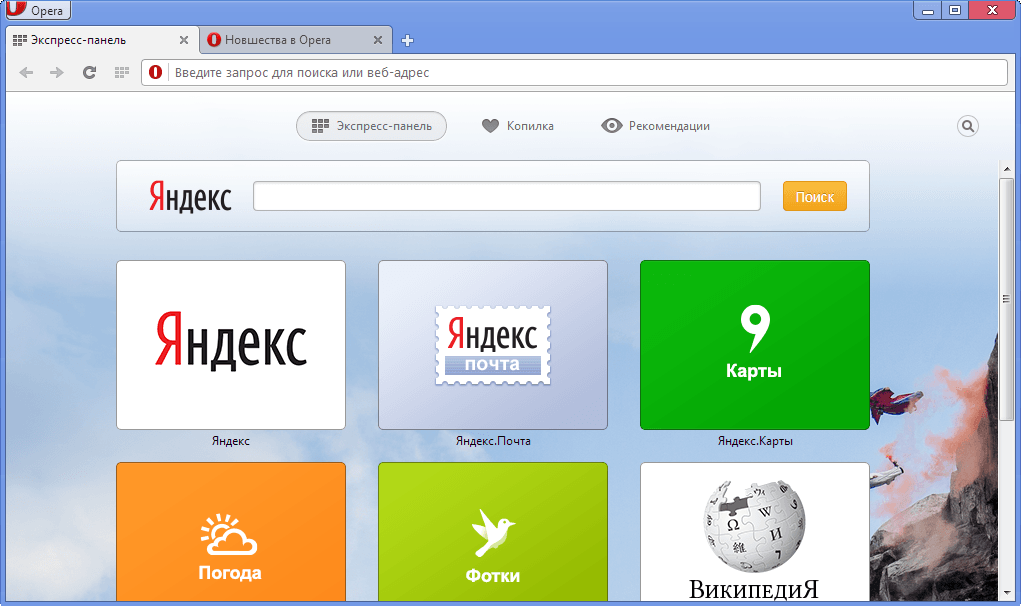This screenshot has width=1021, height=606.
Task: Focus the Яндекс search input field
Action: 507,196
